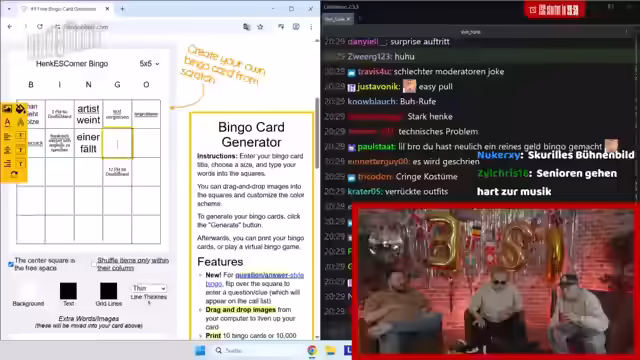Screen dimensions: 640x360
Task: Toggle center square is free space checkbox
Action: [11, 264]
